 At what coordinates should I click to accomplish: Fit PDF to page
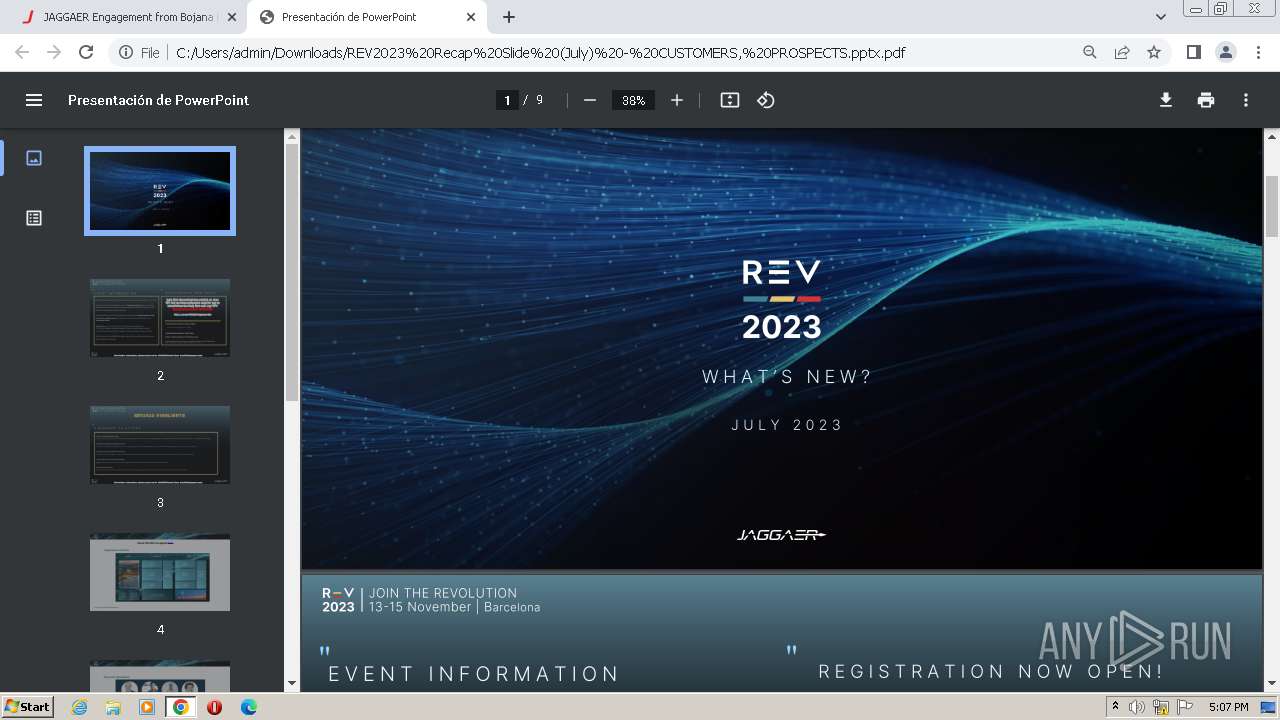coord(730,100)
